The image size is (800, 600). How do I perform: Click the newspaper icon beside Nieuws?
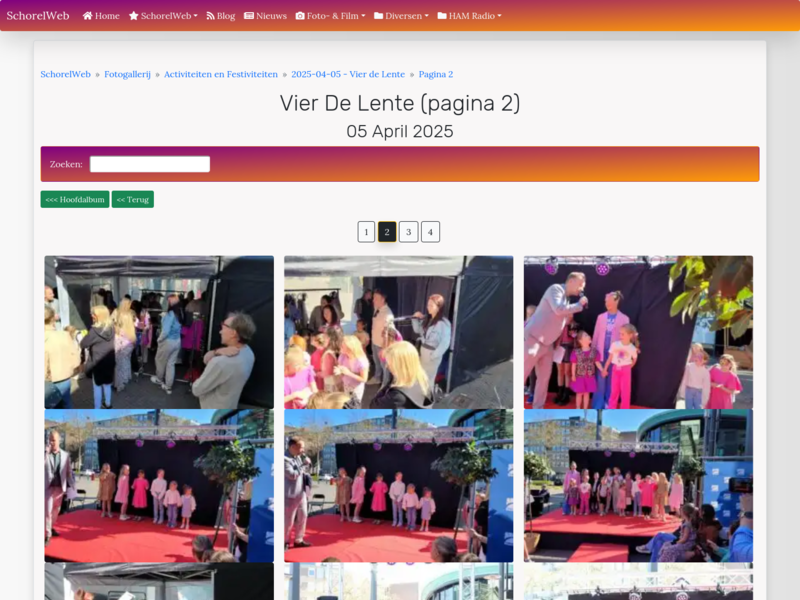point(249,16)
